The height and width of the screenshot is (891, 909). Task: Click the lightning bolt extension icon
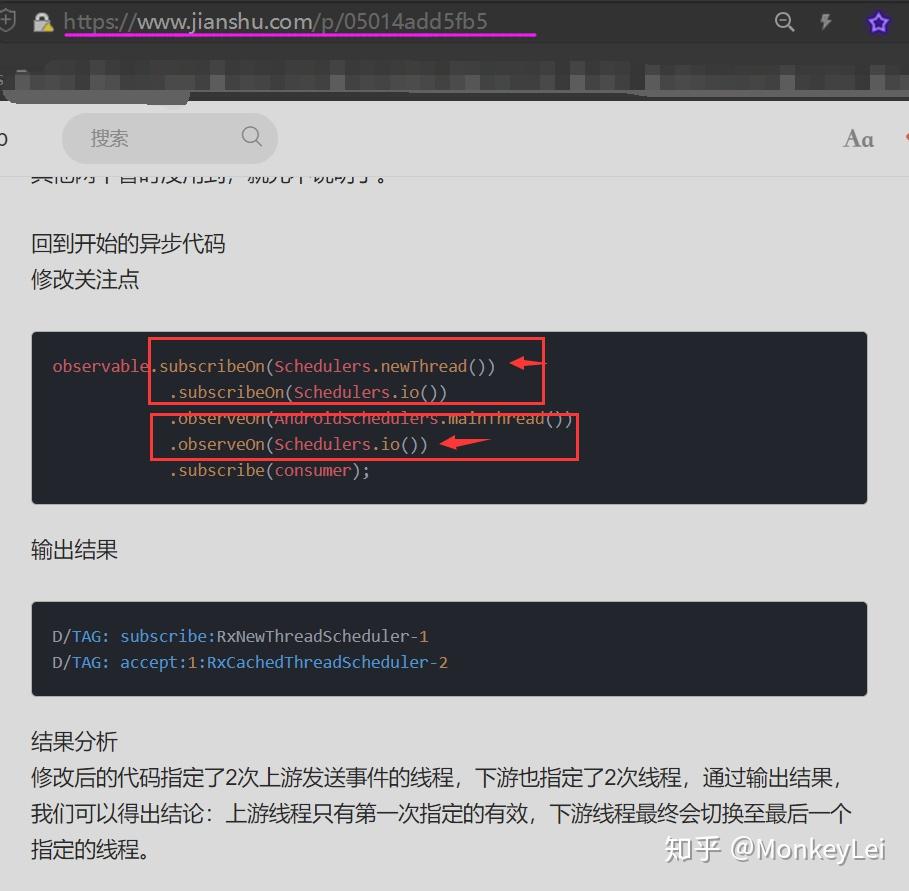click(x=828, y=21)
